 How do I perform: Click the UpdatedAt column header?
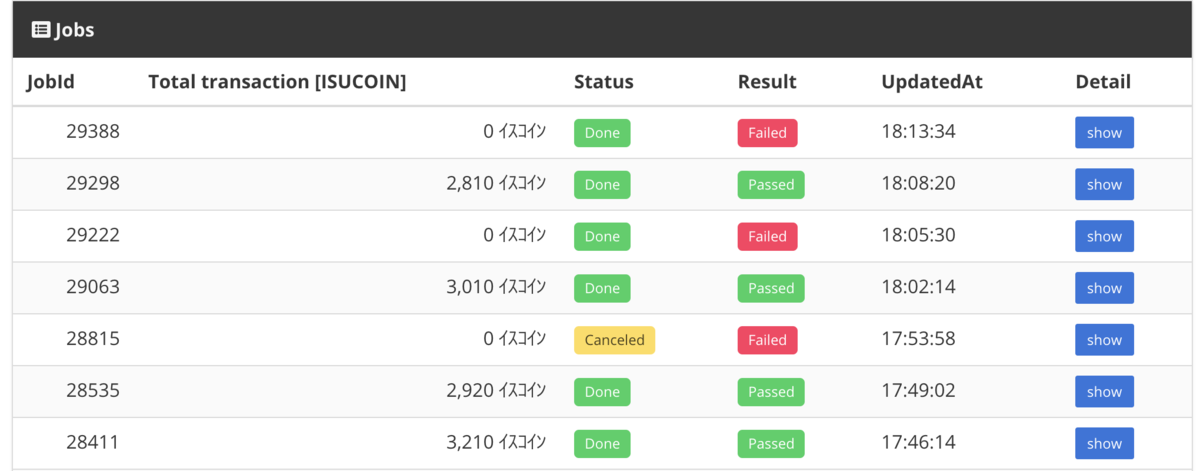[932, 82]
